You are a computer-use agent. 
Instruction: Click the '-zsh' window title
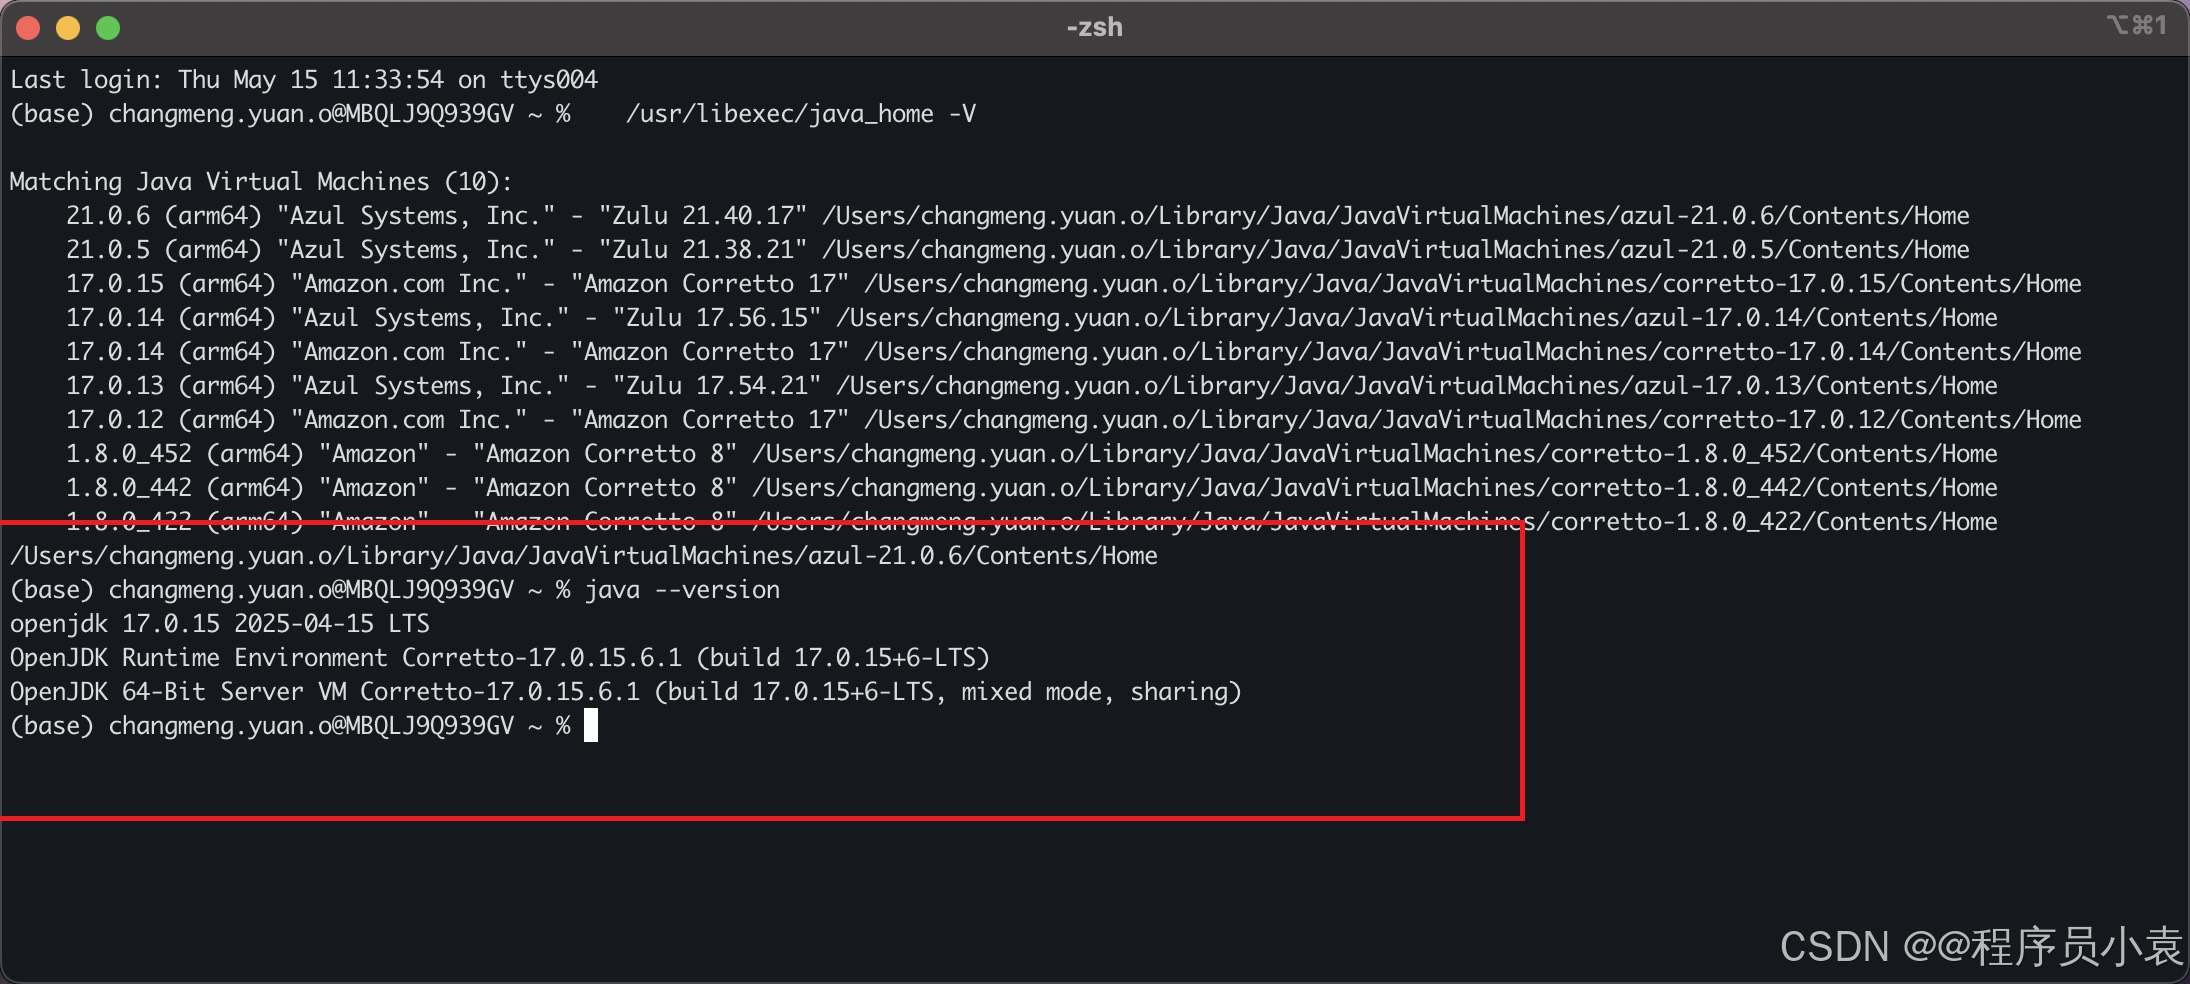click(1094, 27)
